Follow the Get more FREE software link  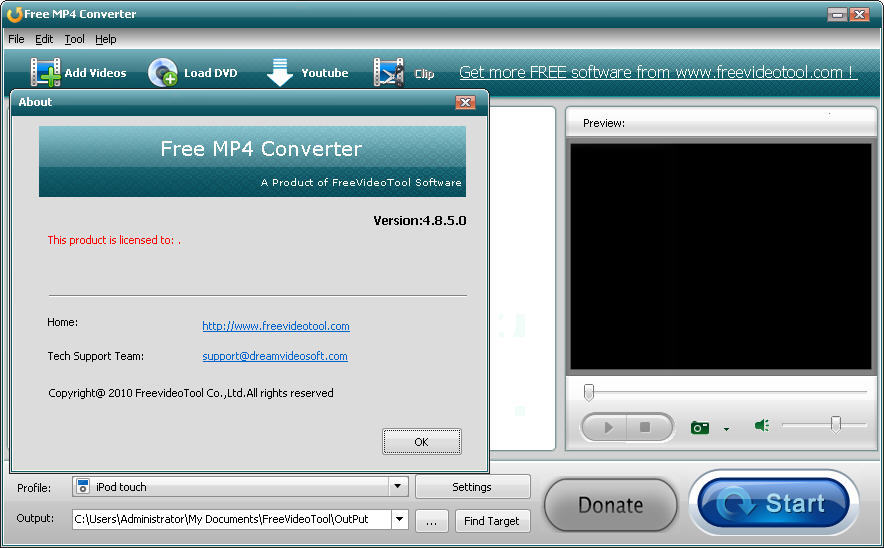coord(658,72)
